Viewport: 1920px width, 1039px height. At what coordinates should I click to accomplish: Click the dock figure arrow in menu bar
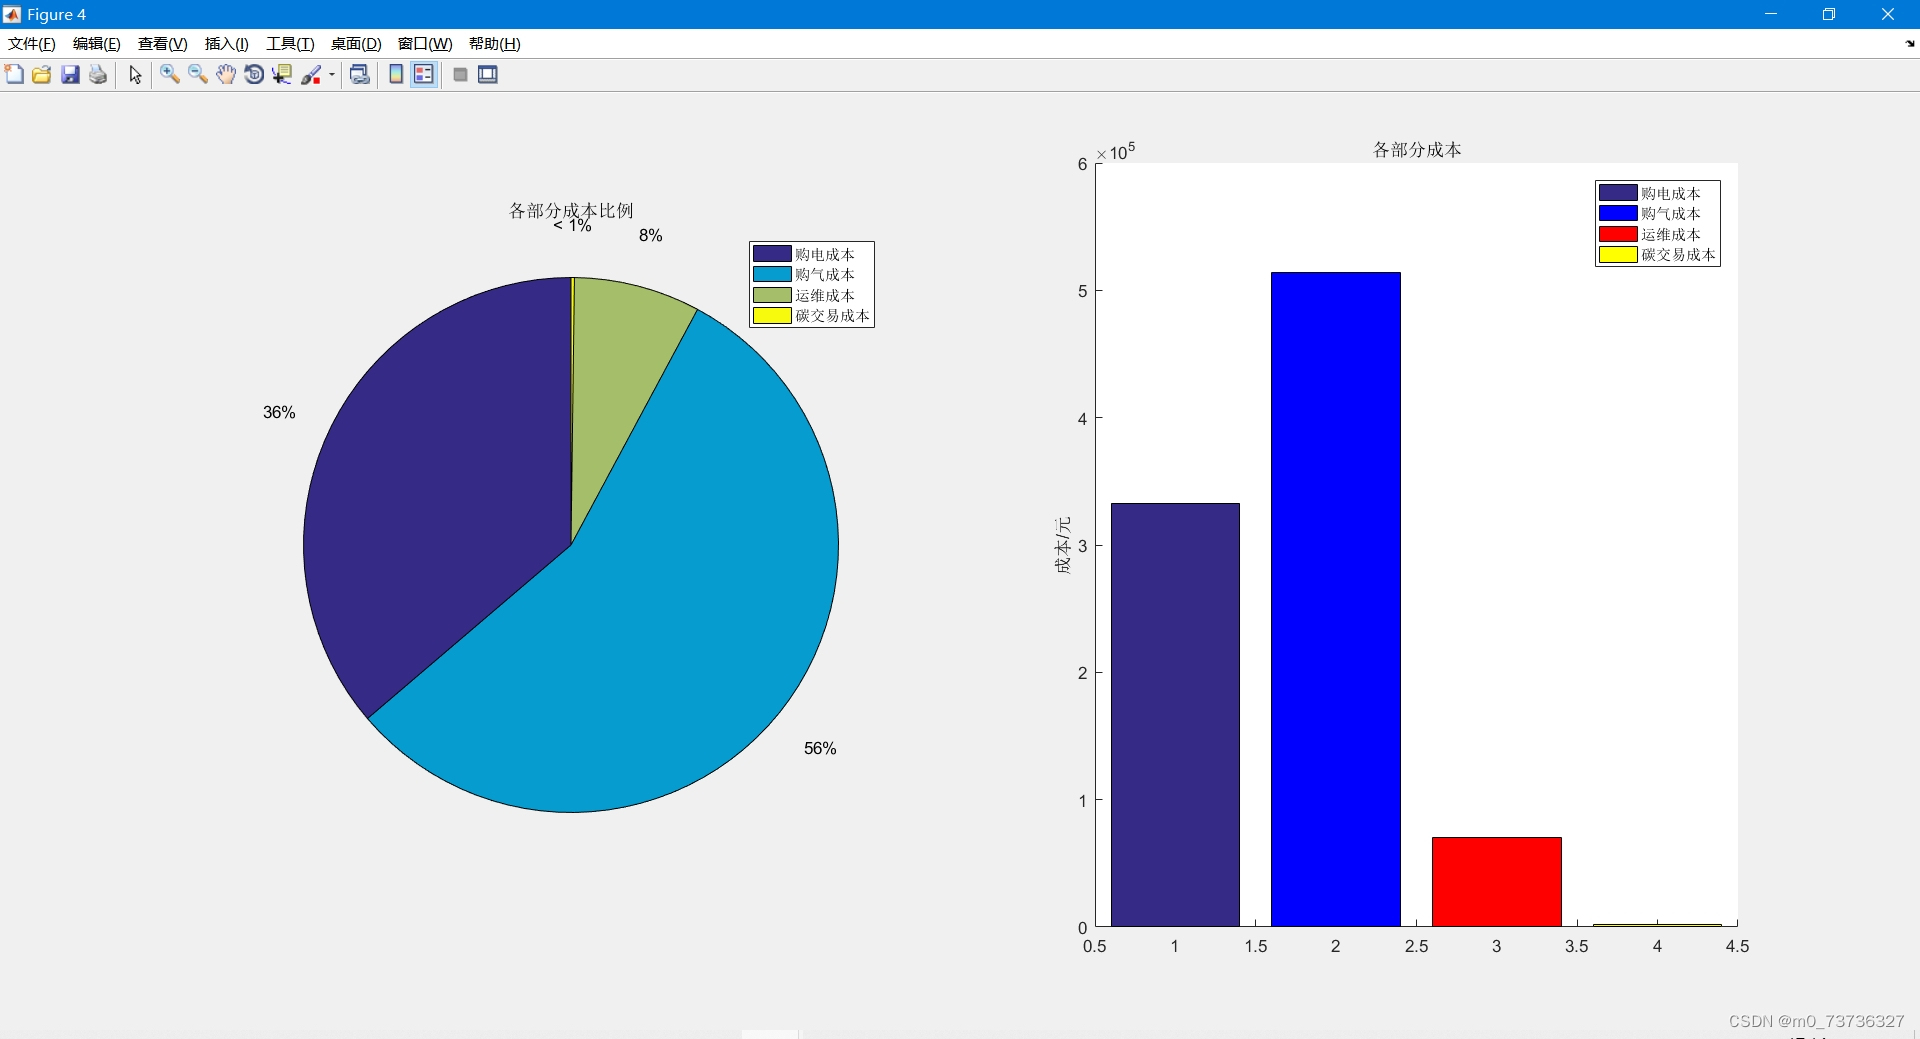1910,44
